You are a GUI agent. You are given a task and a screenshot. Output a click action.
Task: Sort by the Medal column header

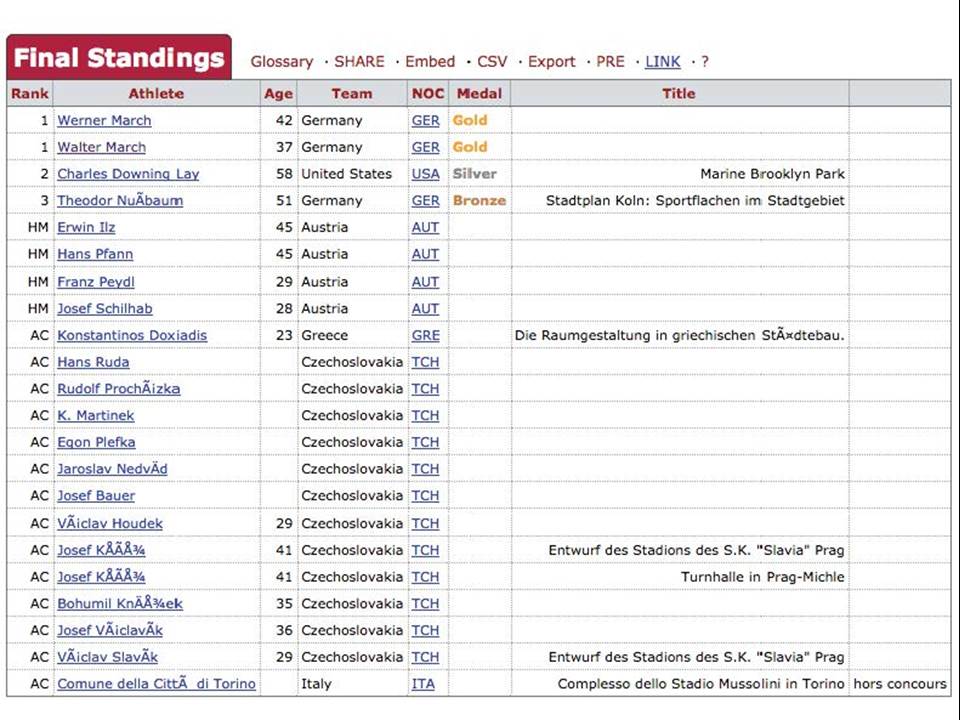[479, 94]
